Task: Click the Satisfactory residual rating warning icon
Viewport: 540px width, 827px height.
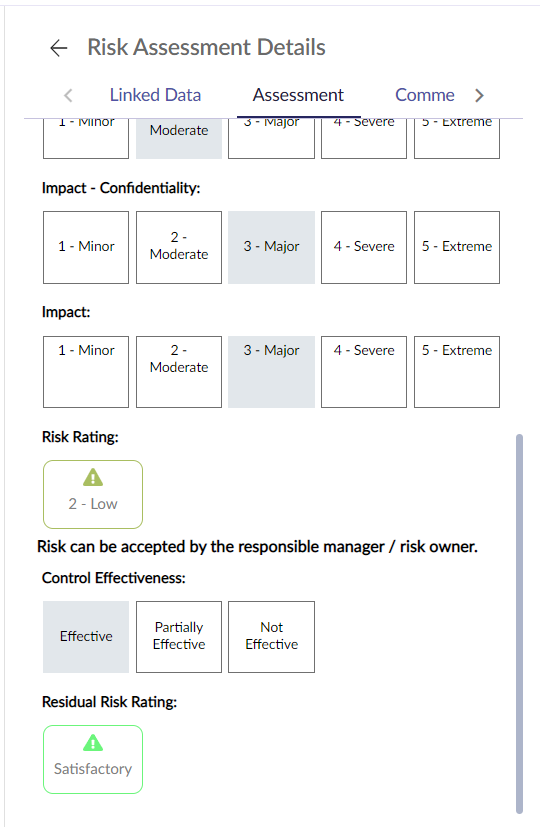Action: coord(93,743)
